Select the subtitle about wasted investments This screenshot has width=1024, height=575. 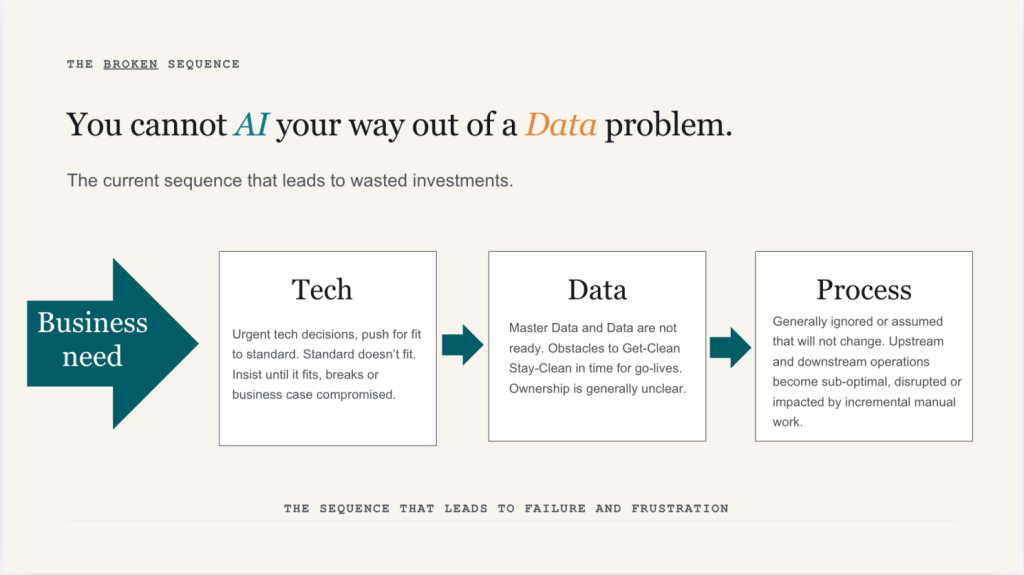point(290,180)
